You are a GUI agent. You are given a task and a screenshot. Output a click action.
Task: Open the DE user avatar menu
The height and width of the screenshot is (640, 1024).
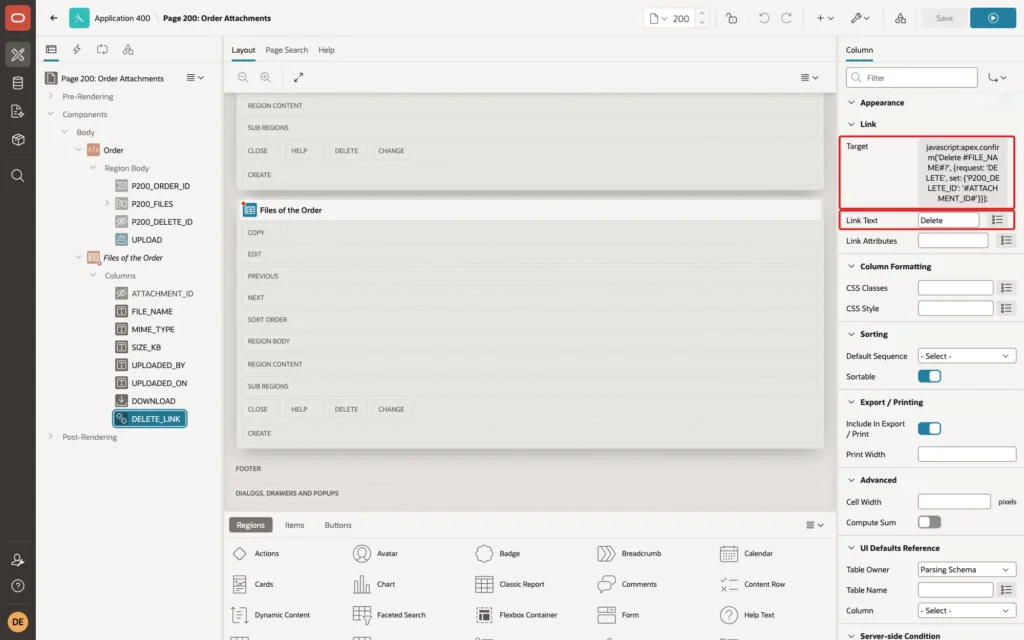pos(18,622)
